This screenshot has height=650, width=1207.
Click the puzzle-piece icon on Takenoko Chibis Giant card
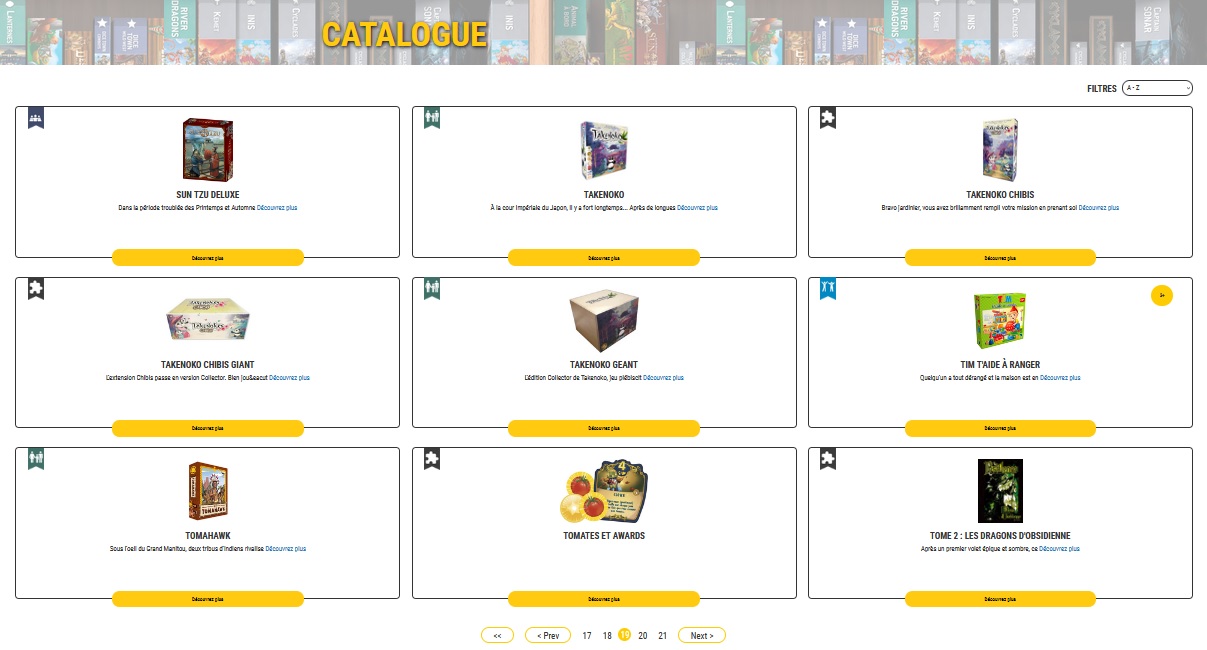click(36, 288)
